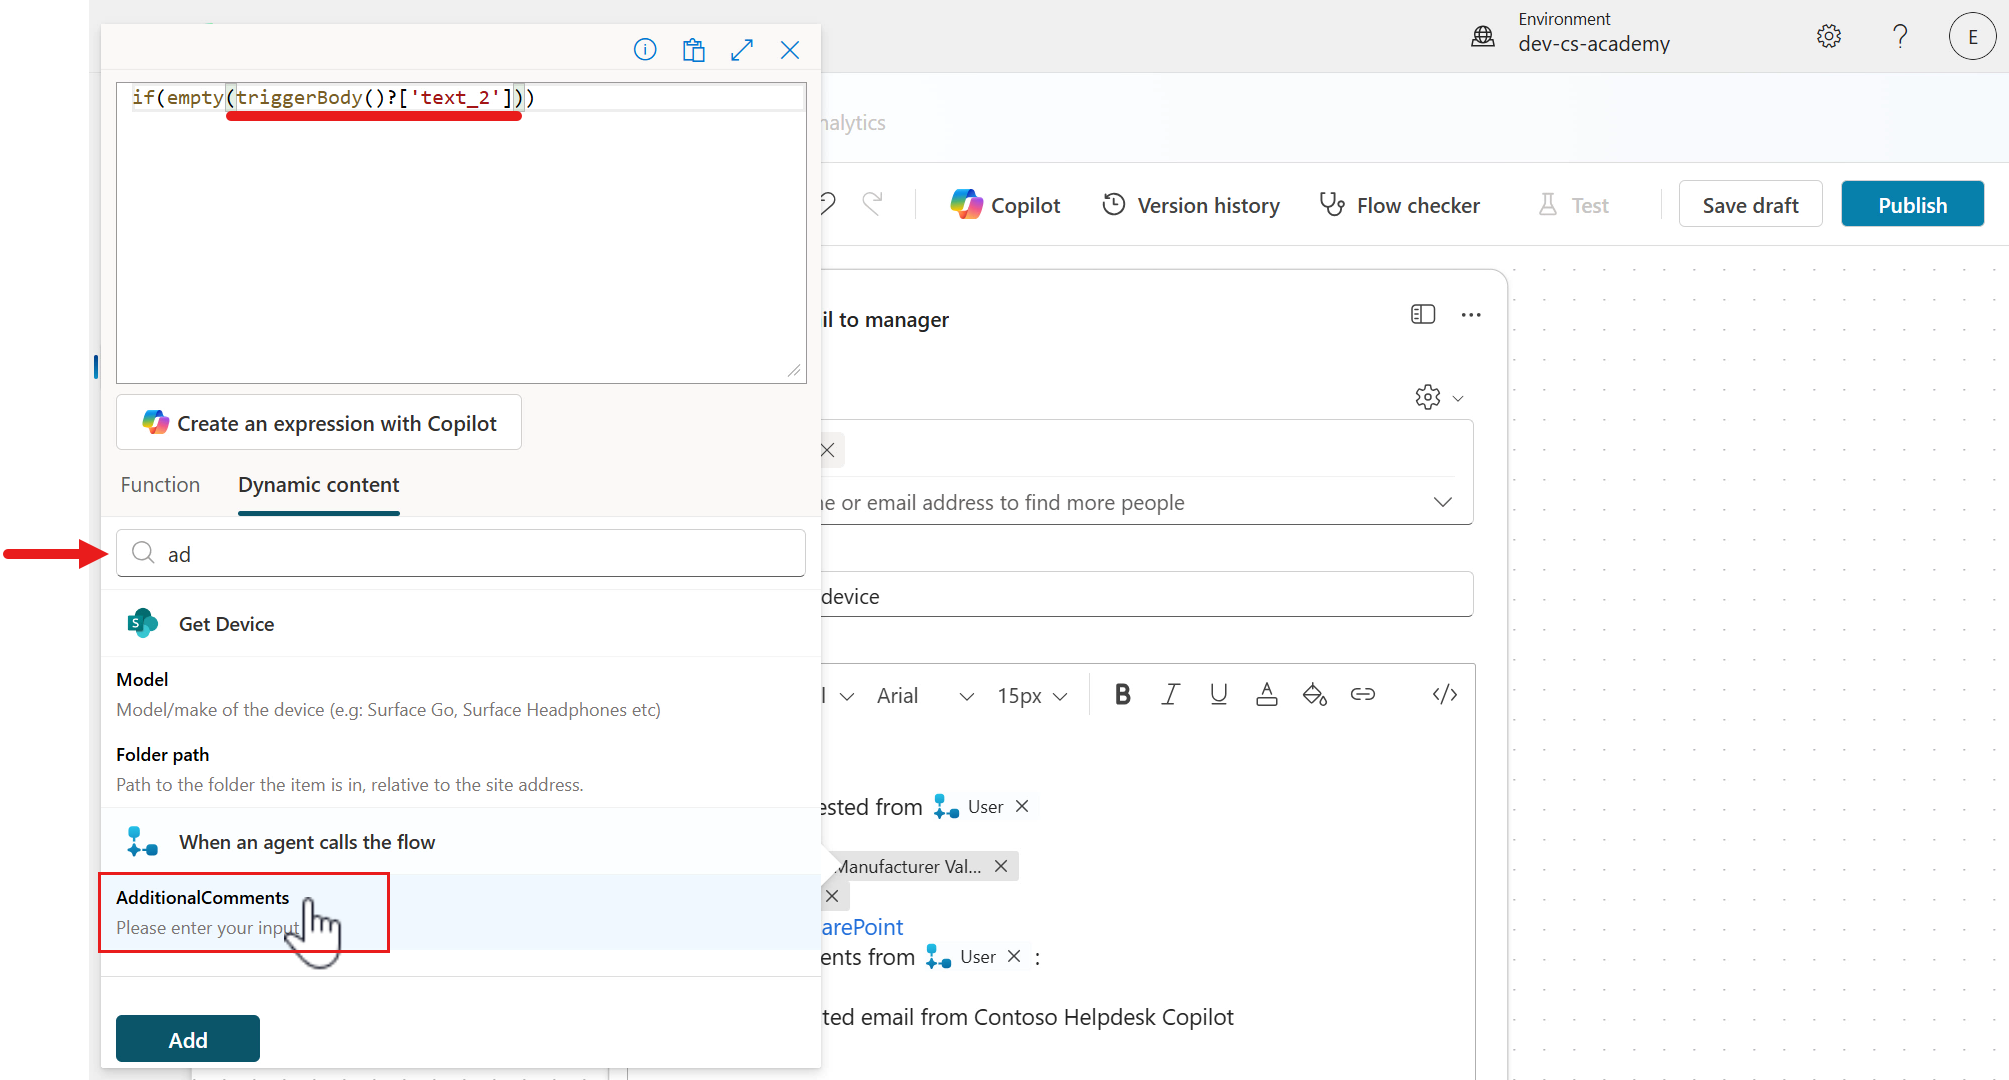Expand the action settings gear dropdown
Image resolution: width=2009 pixels, height=1080 pixels.
coord(1438,397)
